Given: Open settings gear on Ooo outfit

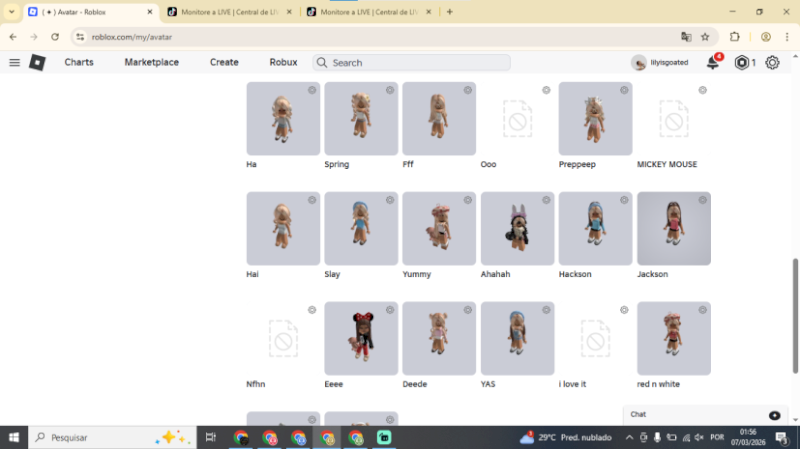Looking at the screenshot, I should (546, 90).
